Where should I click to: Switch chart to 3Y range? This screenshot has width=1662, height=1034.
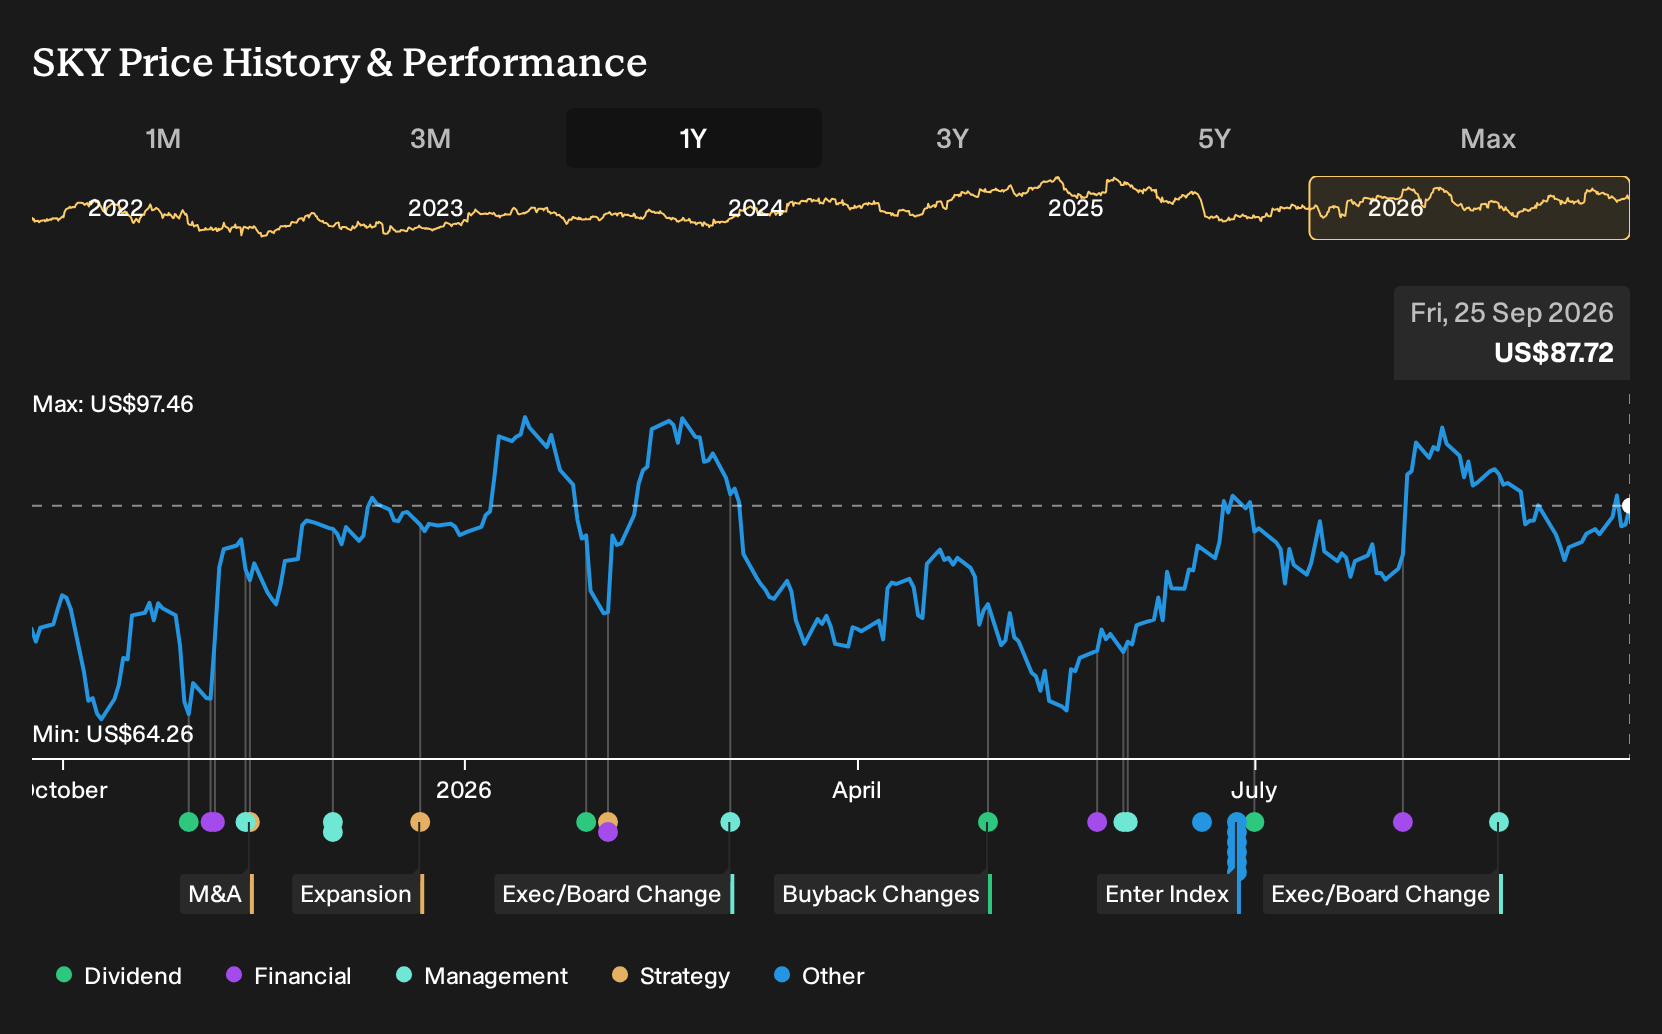click(952, 138)
